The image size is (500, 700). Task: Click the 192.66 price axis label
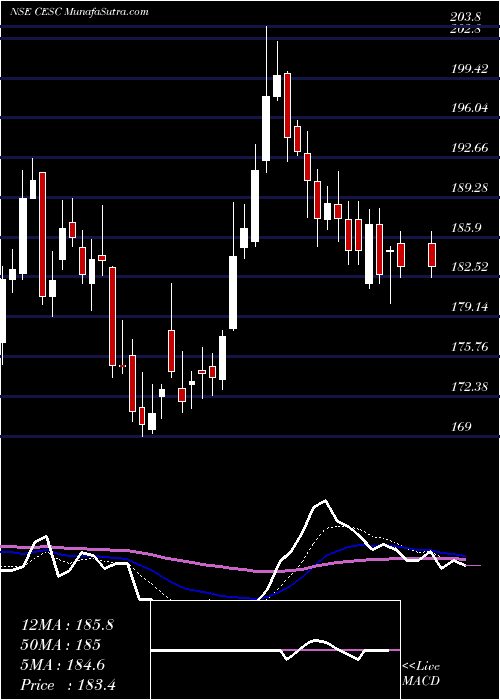pos(469,147)
